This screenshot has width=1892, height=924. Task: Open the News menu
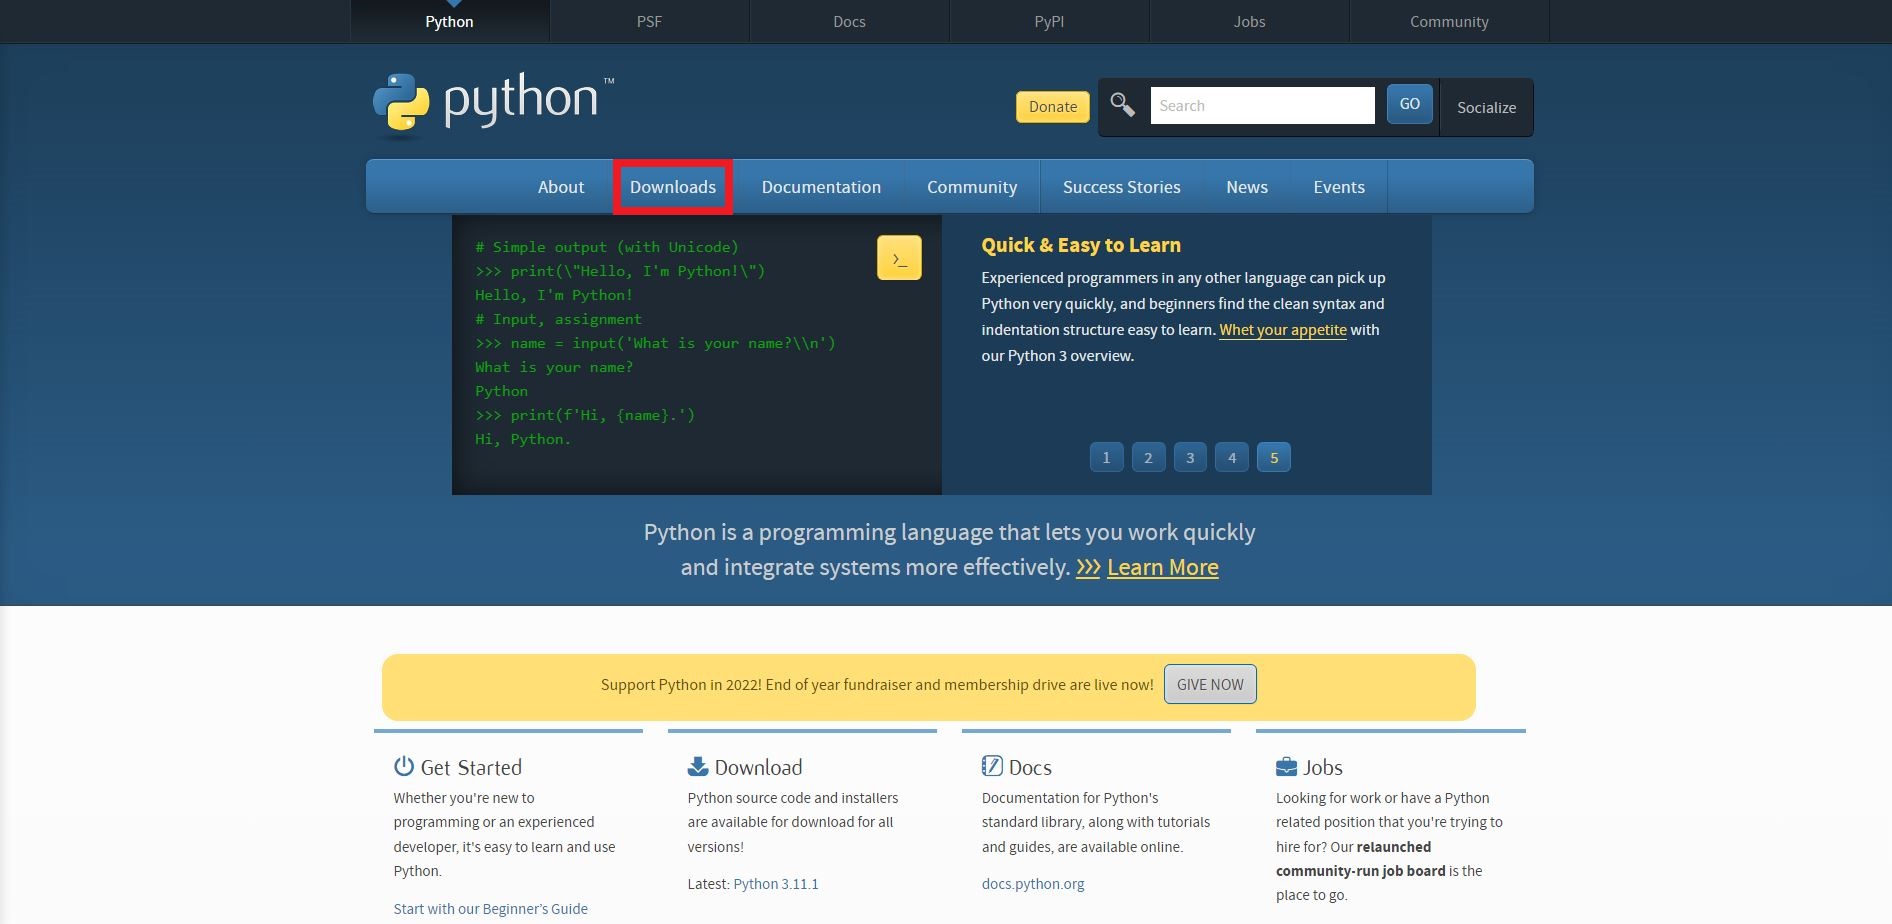tap(1247, 187)
